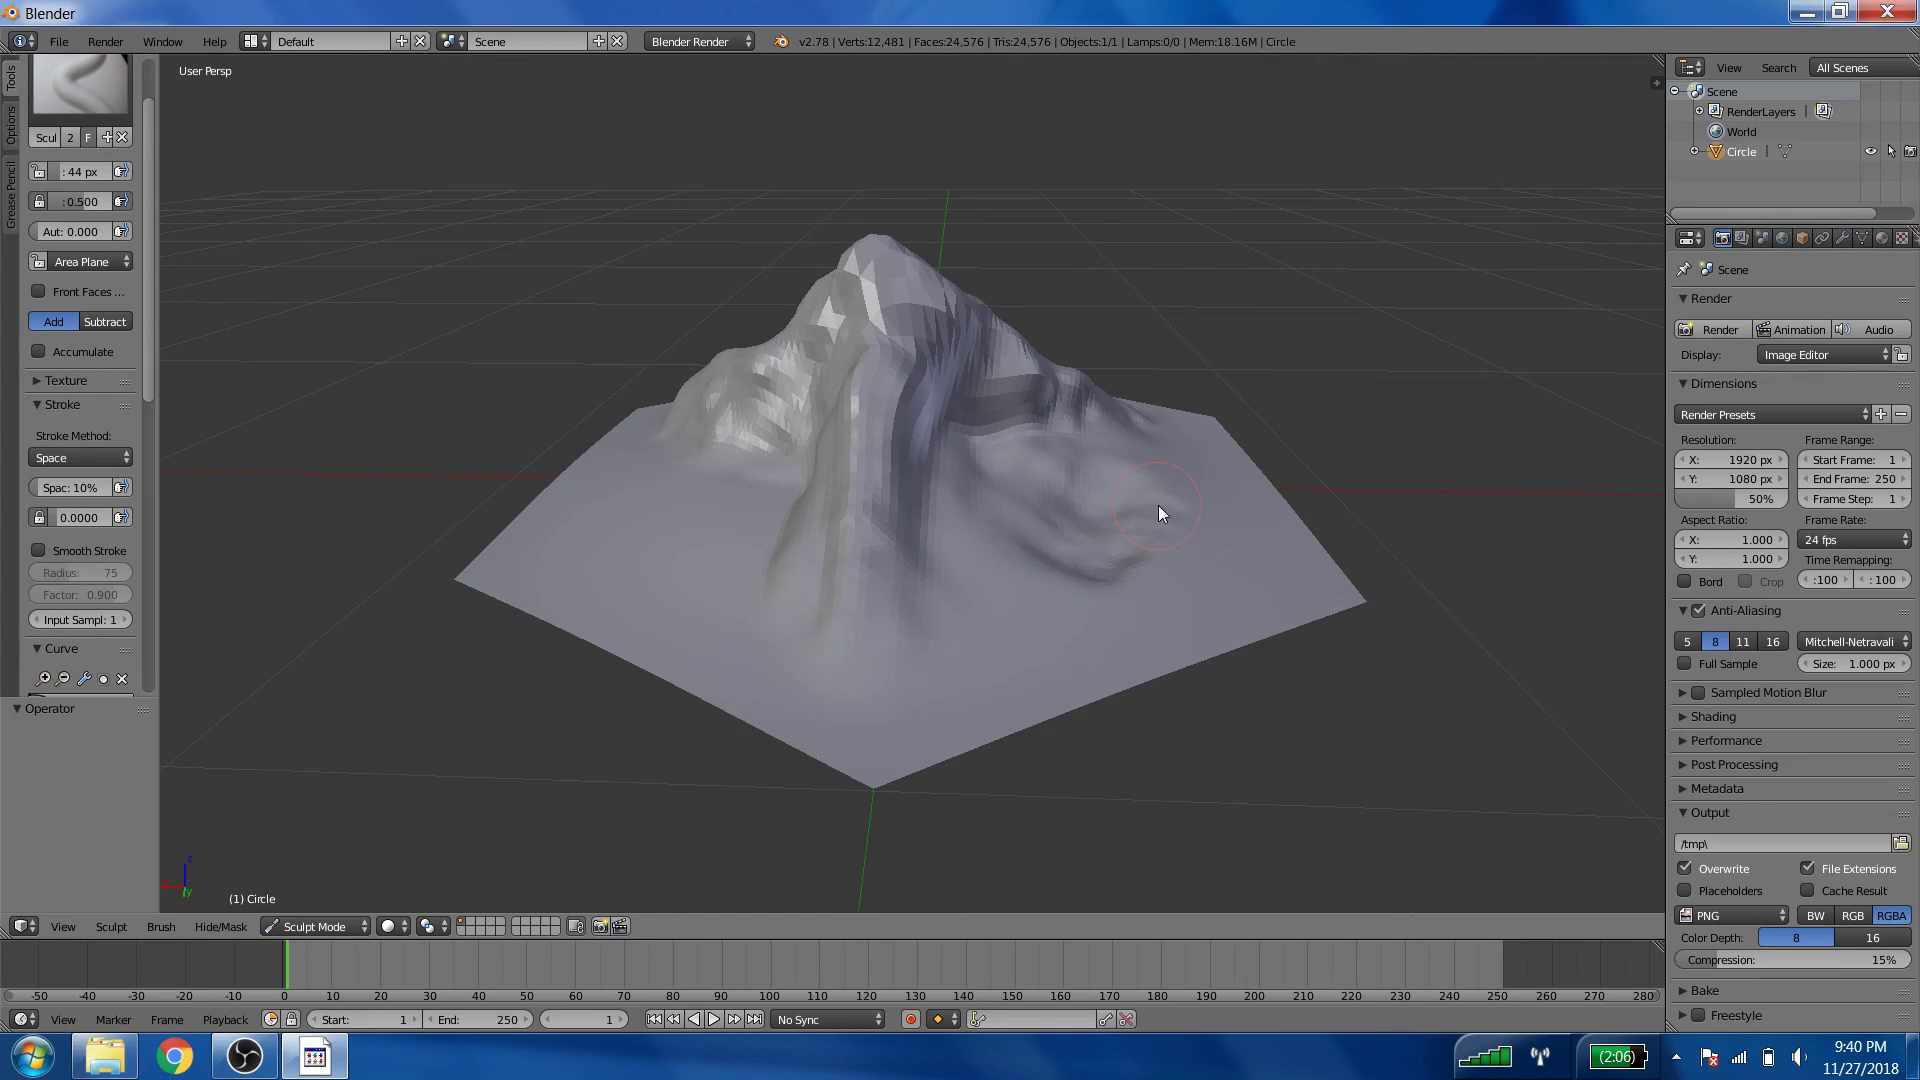Enable the Accumulate brush option
Image resolution: width=1920 pixels, height=1080 pixels.
coord(39,351)
